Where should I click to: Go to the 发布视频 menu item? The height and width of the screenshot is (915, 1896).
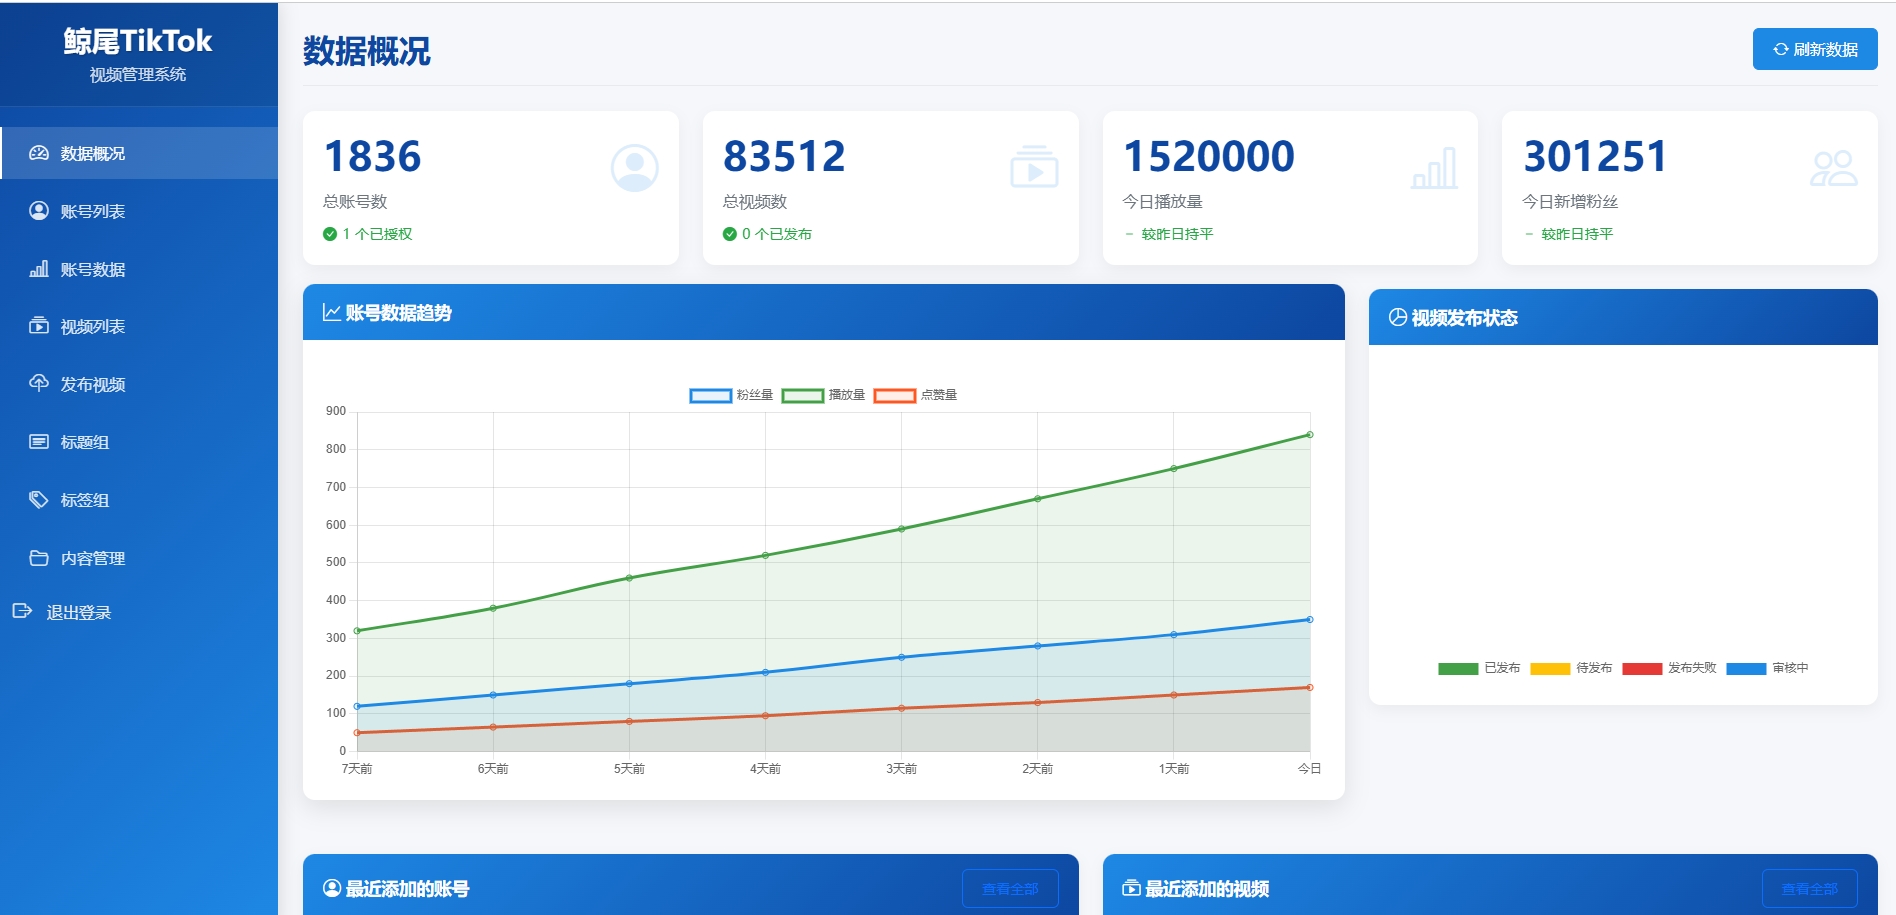tap(93, 384)
